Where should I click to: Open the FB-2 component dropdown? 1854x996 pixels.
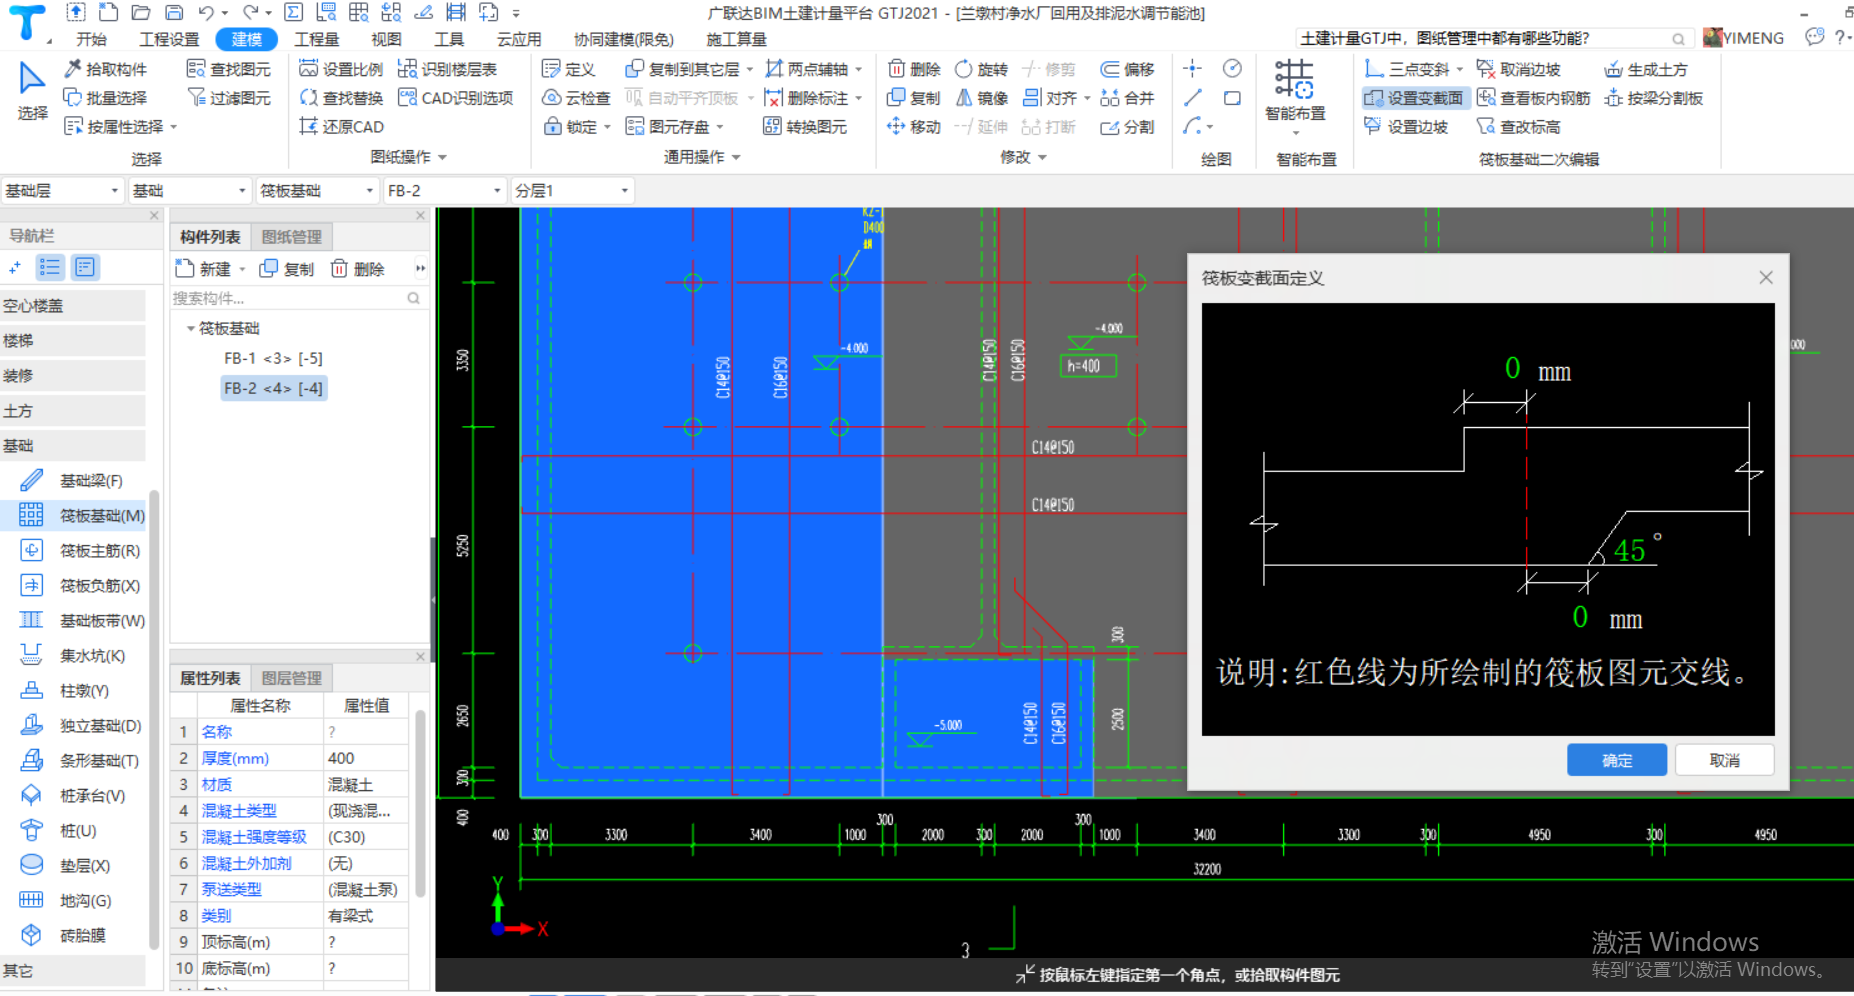point(445,190)
